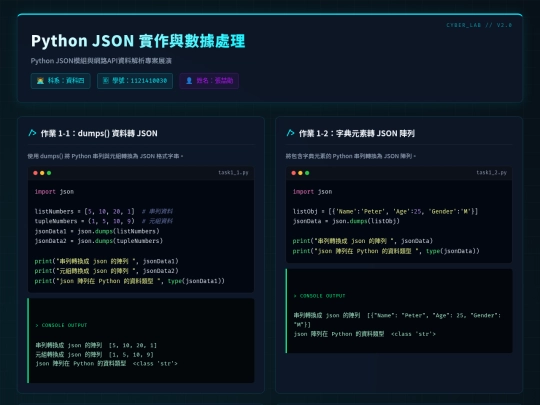This screenshot has width=540, height=405.
Task: Click the jsonData1 = json.dumps(listNumbers) line
Action: coord(97,231)
